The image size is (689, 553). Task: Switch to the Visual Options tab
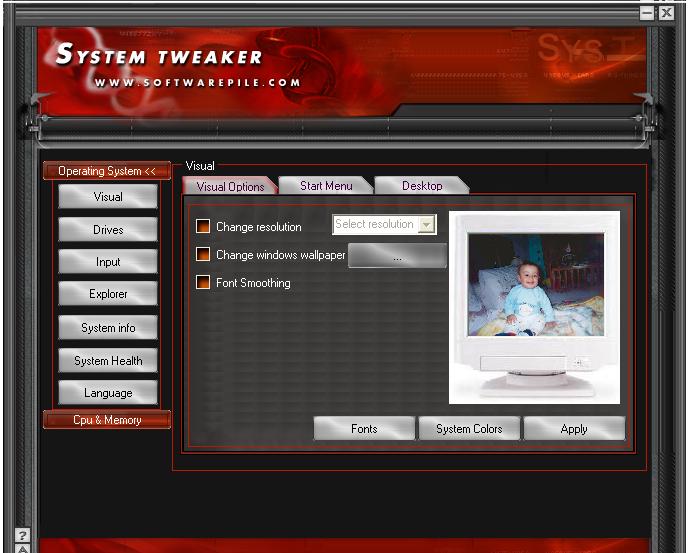pos(230,186)
